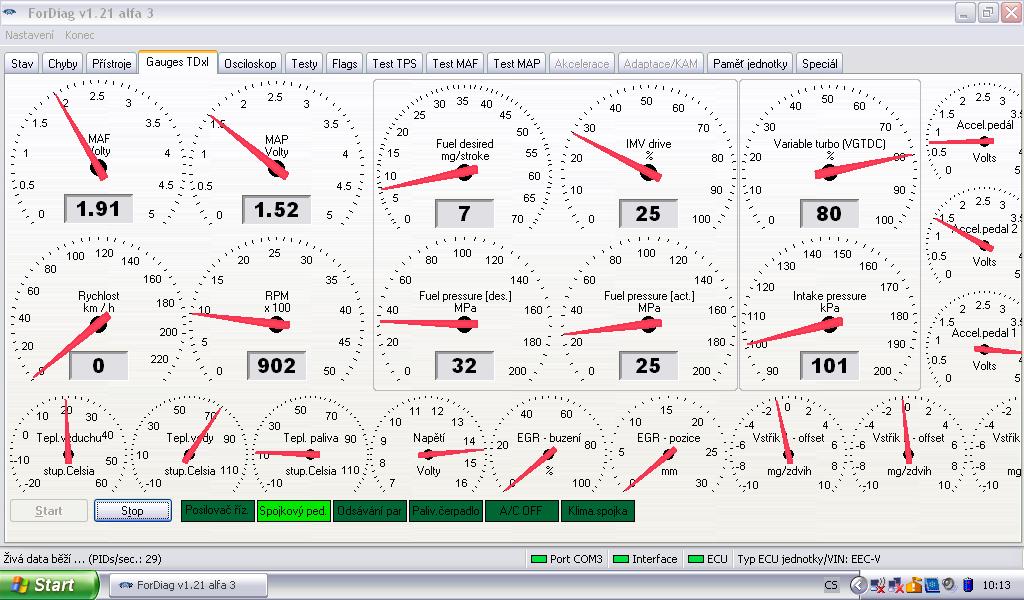1024x600 pixels.
Task: Switch to the Osciloskop tab
Action: [x=250, y=63]
